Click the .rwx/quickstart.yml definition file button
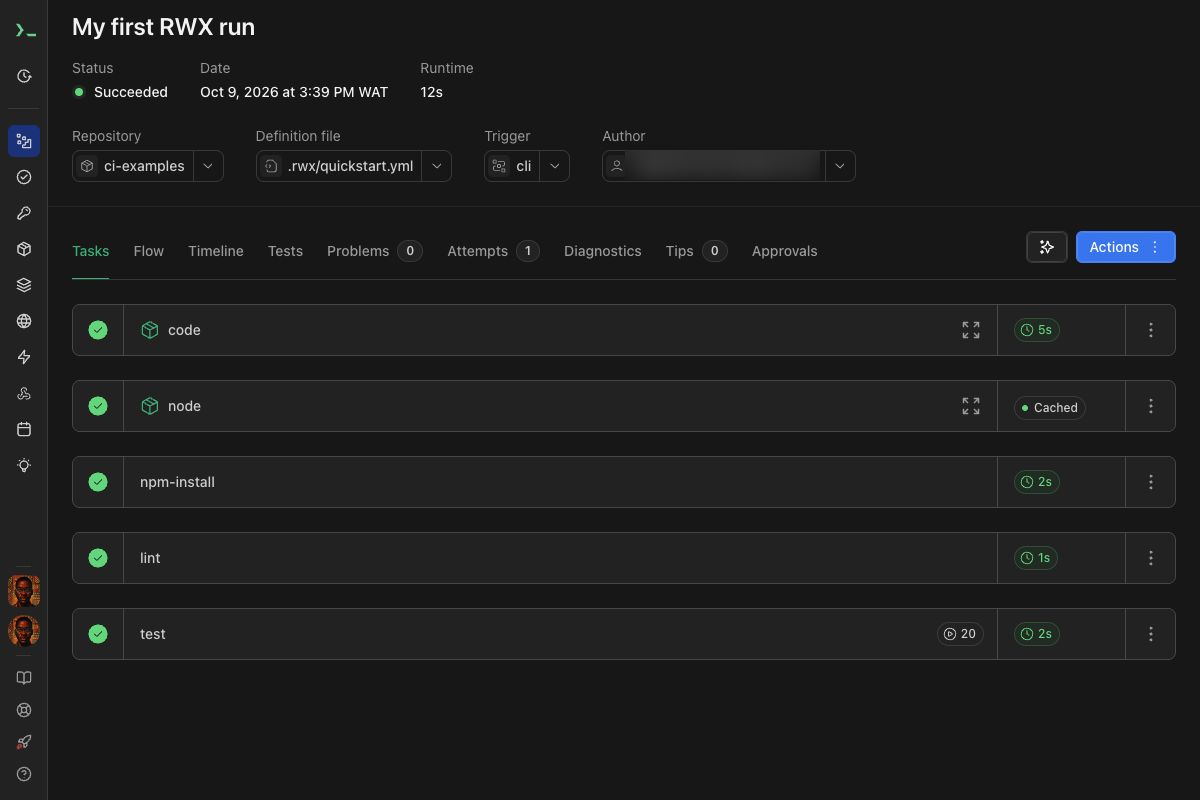 point(339,166)
